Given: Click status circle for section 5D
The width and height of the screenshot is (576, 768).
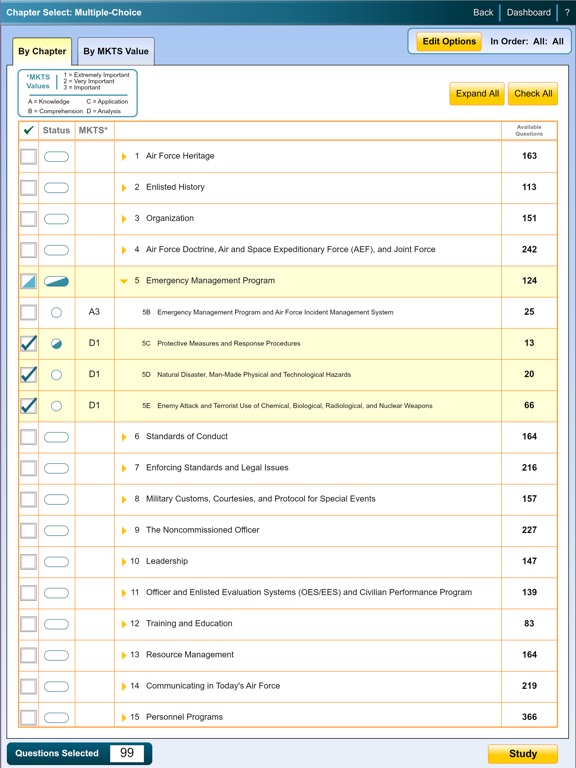Looking at the screenshot, I should (56, 375).
